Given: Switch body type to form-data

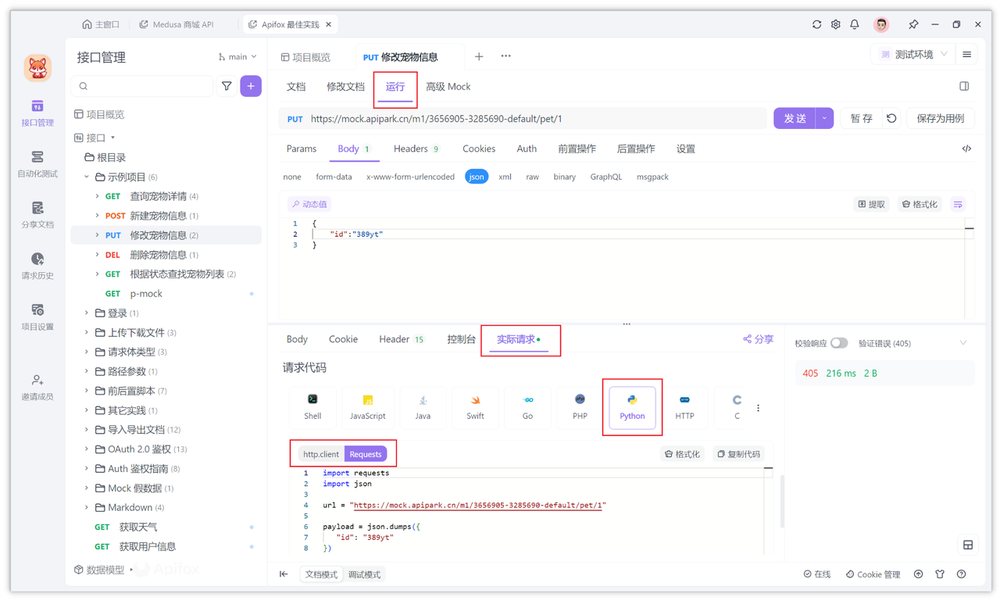Looking at the screenshot, I should (335, 176).
